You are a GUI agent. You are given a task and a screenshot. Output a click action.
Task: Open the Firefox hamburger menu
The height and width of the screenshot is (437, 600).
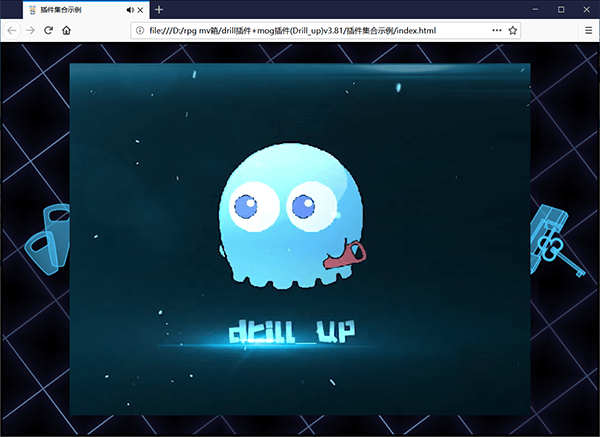coord(589,30)
